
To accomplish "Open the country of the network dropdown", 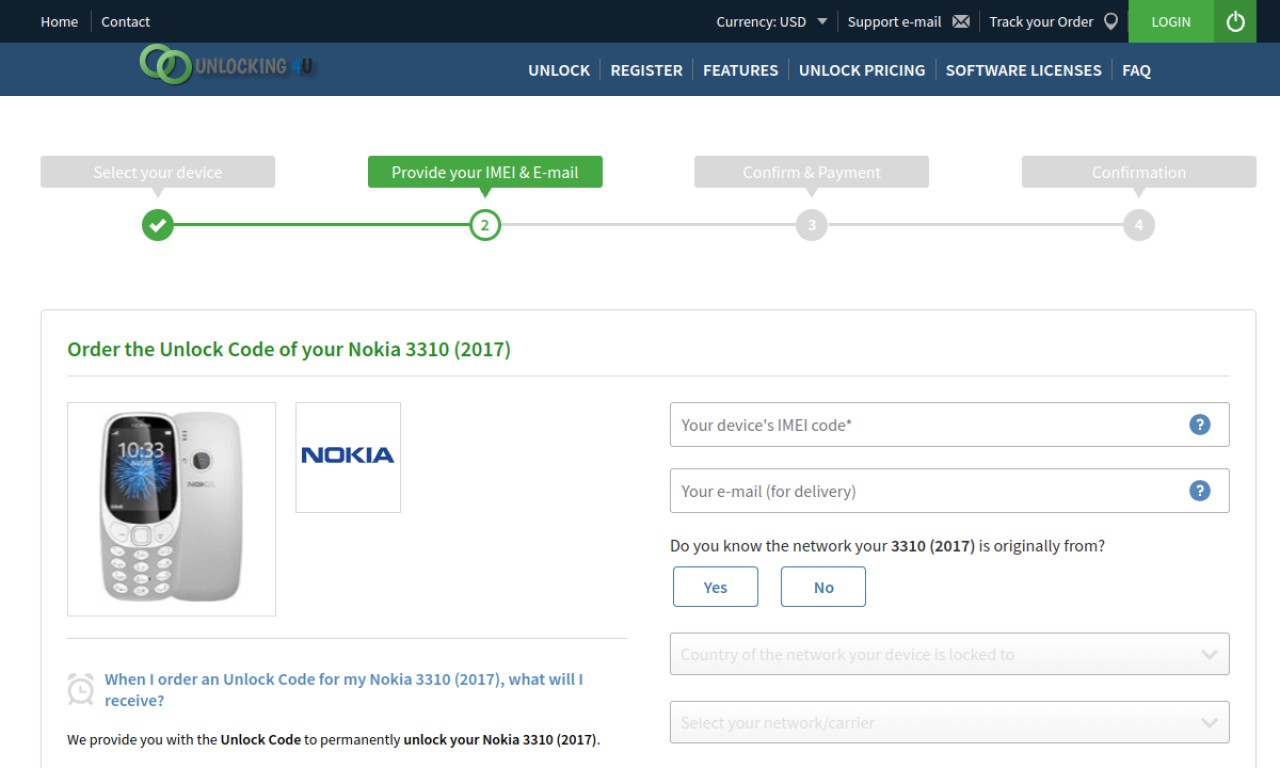I will [949, 655].
